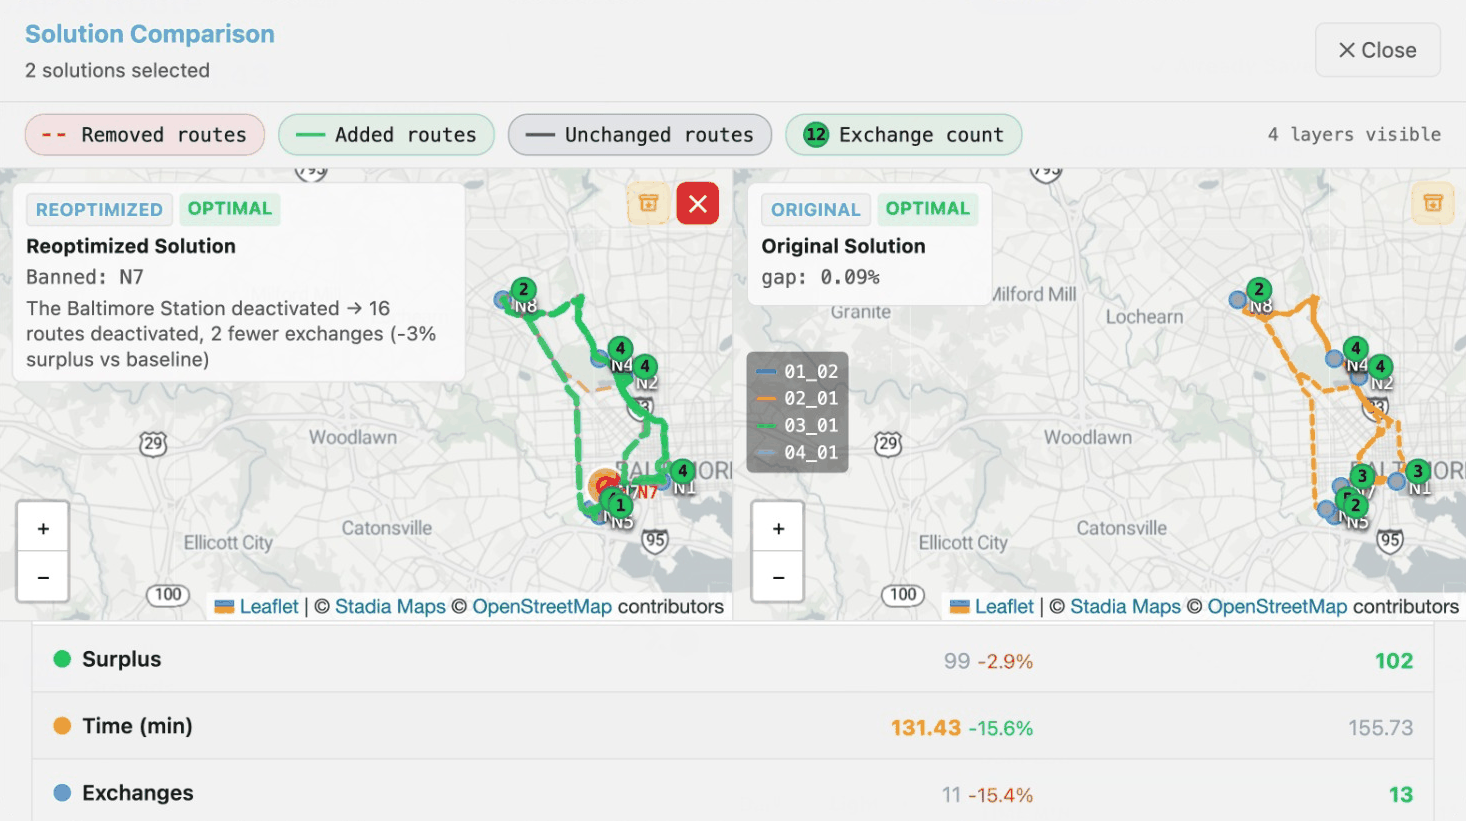
Task: Remove the Reoptimized Solution with the red X
Action: [698, 204]
